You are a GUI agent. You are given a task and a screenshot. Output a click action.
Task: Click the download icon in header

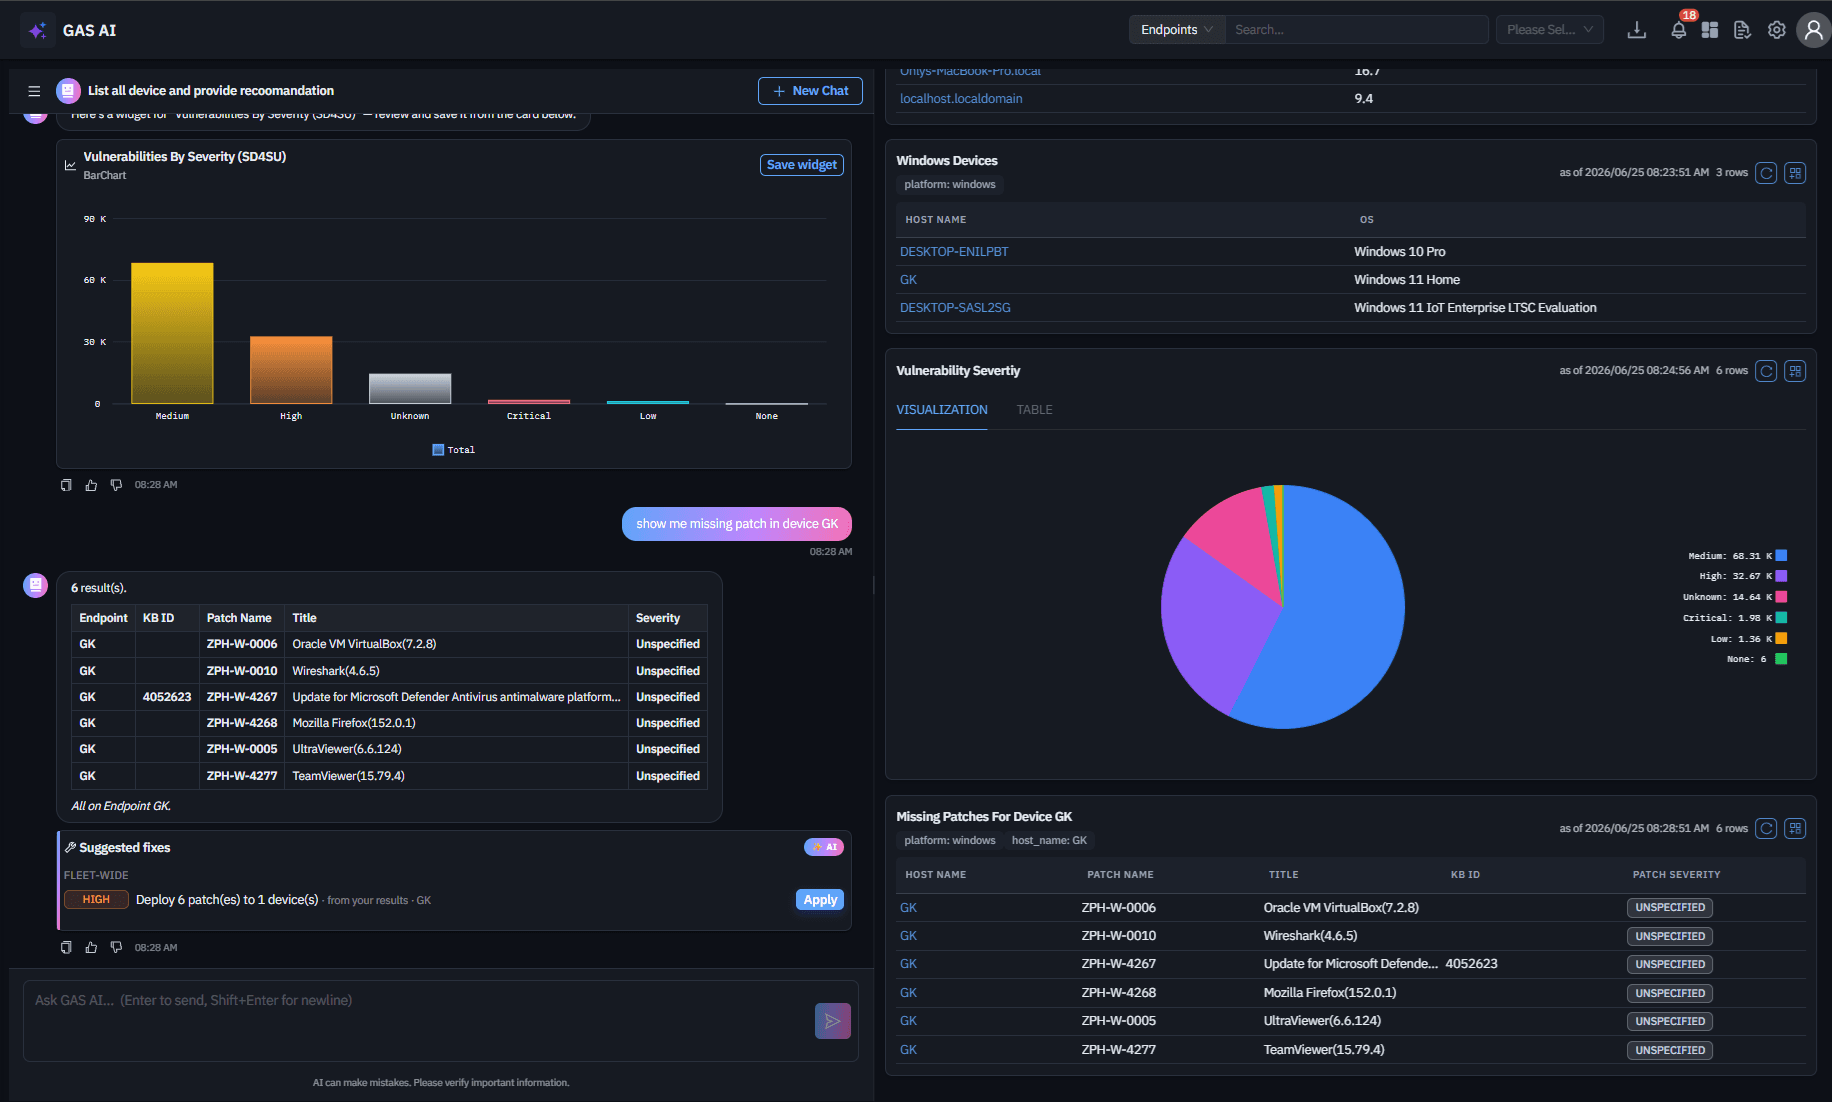tap(1637, 30)
